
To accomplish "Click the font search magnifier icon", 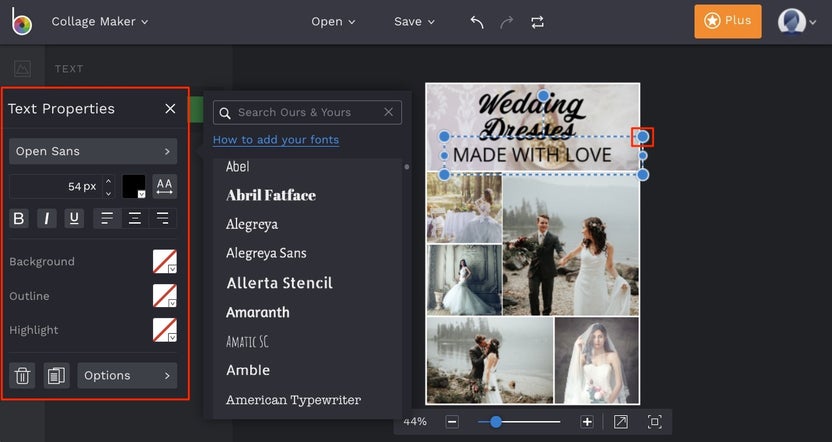I will click(x=225, y=113).
